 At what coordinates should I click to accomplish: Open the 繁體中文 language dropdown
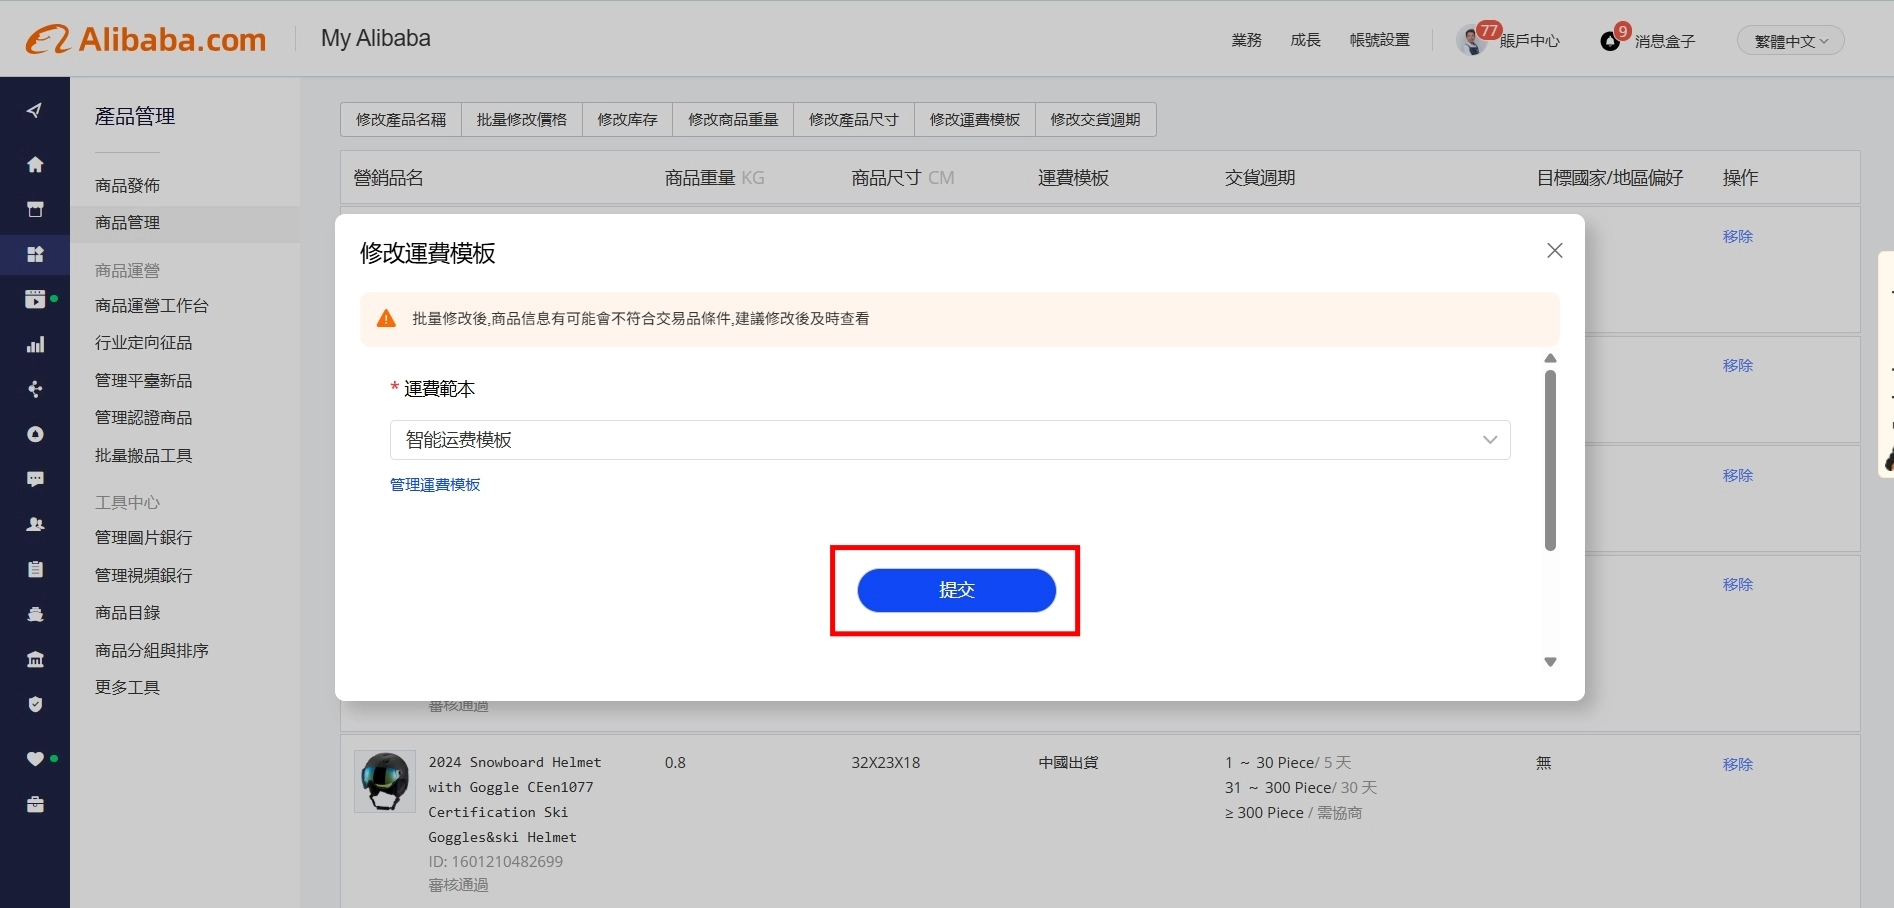click(x=1791, y=41)
